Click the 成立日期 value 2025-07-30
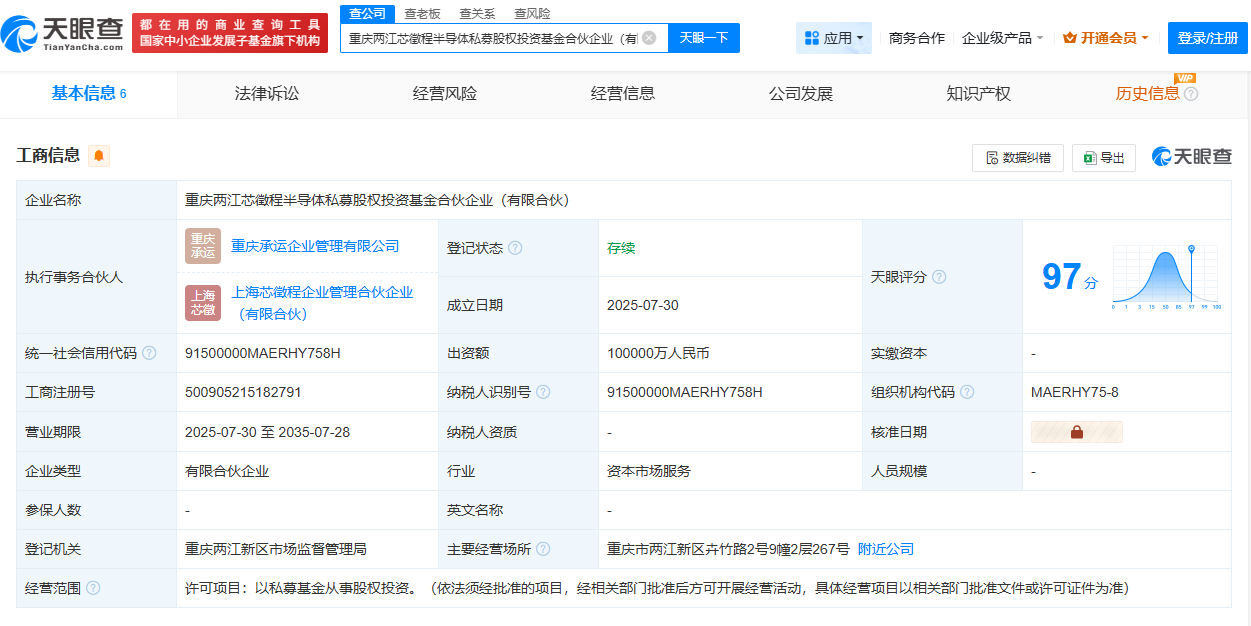Screen dimensions: 1251x626 pos(643,305)
